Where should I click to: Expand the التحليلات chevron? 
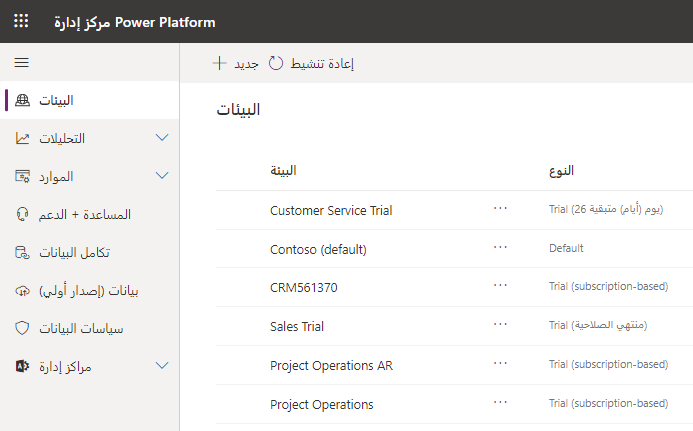[x=162, y=138]
